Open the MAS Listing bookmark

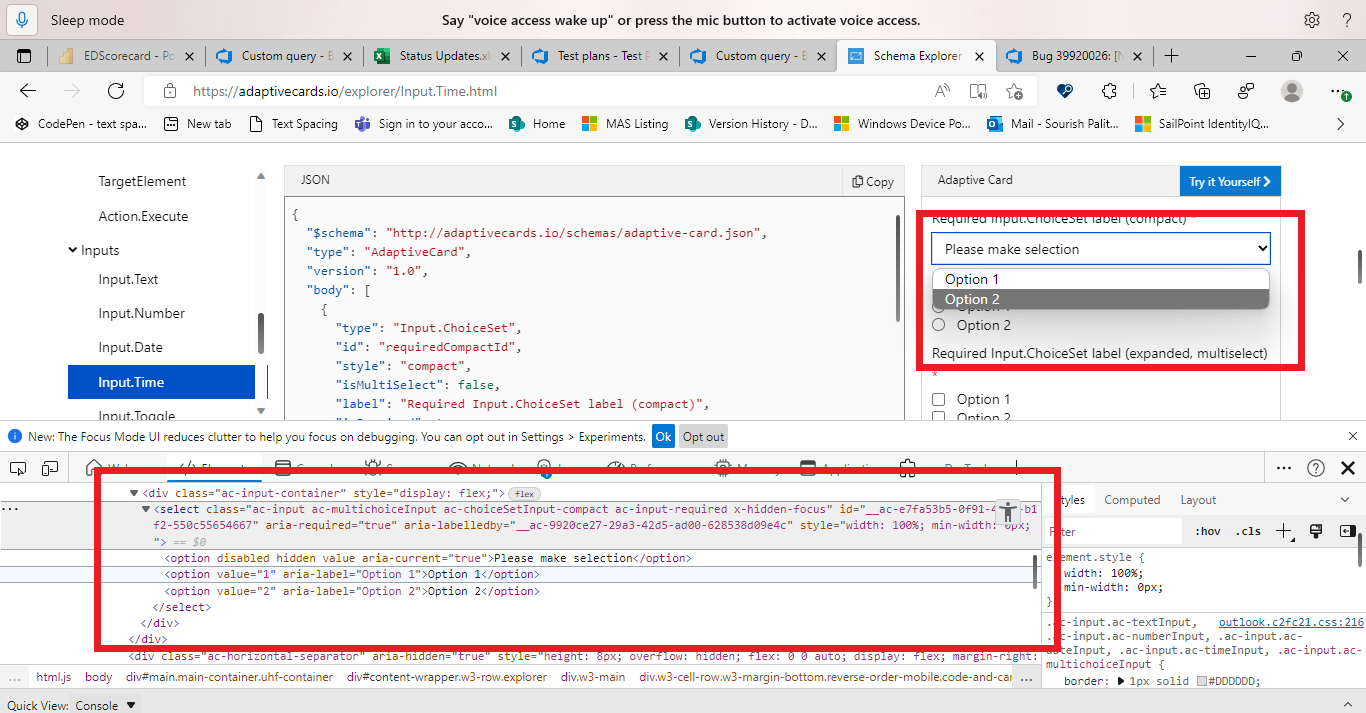click(627, 124)
